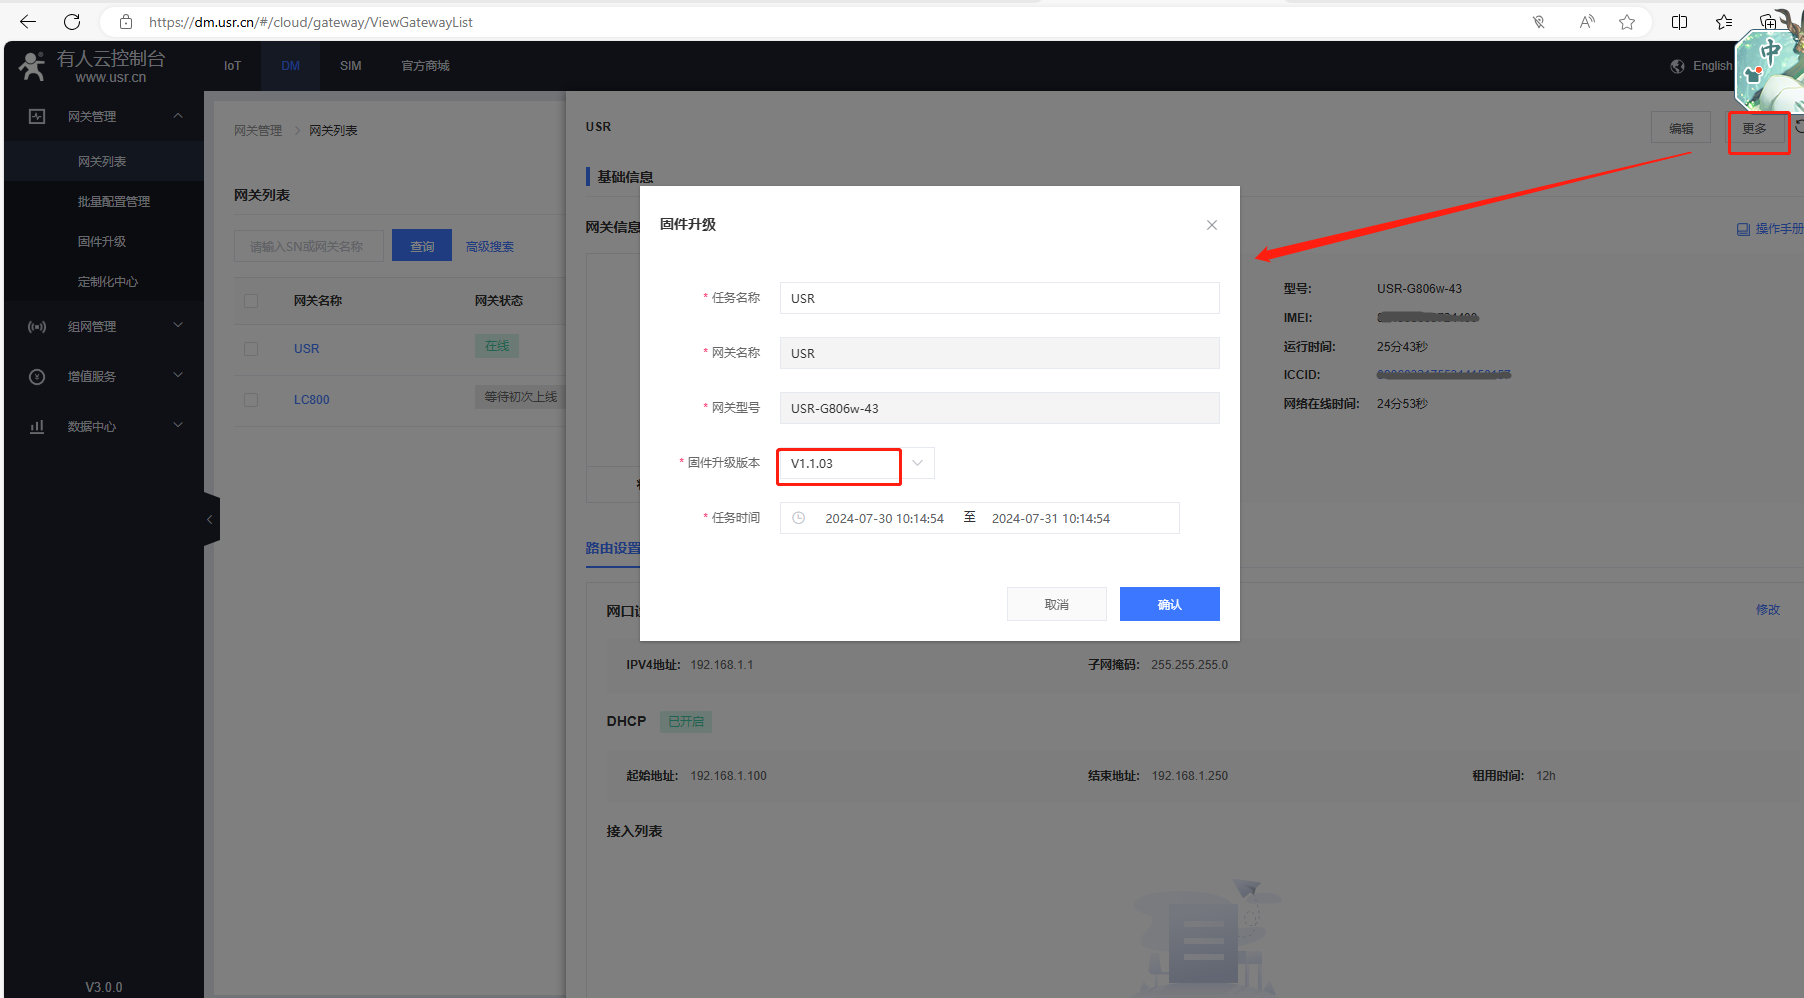Click the 任务名称 input field
Viewport: 1804px width, 998px height.
click(998, 298)
